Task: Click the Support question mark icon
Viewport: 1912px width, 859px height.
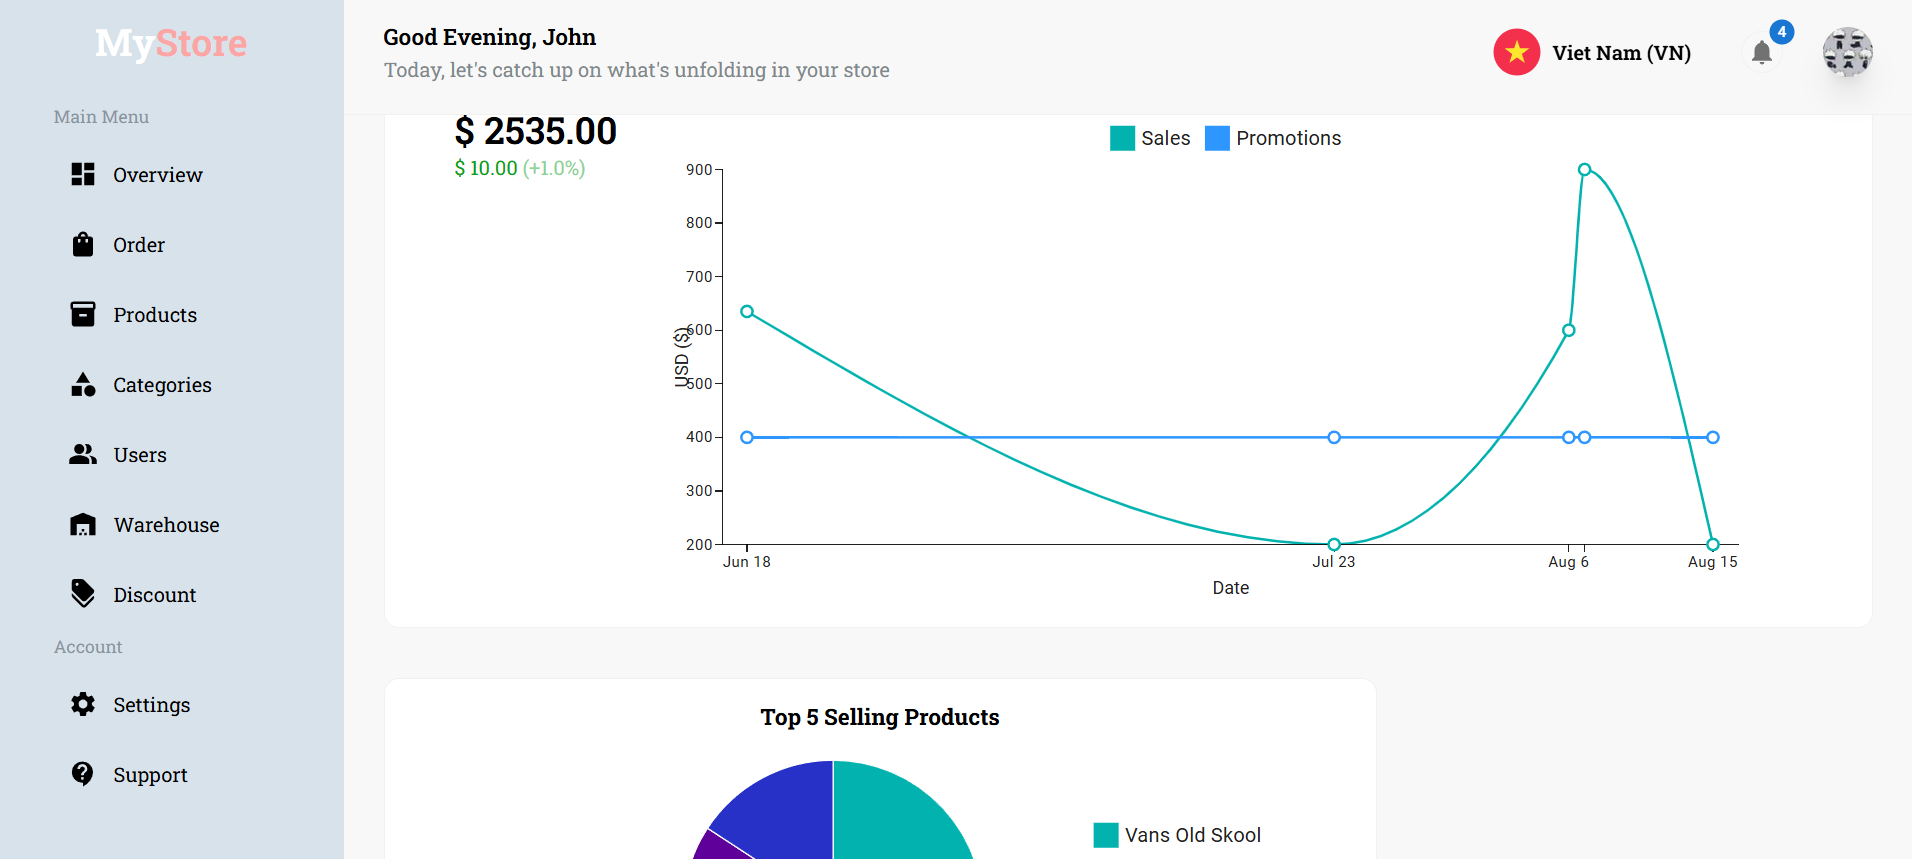Action: click(x=83, y=774)
